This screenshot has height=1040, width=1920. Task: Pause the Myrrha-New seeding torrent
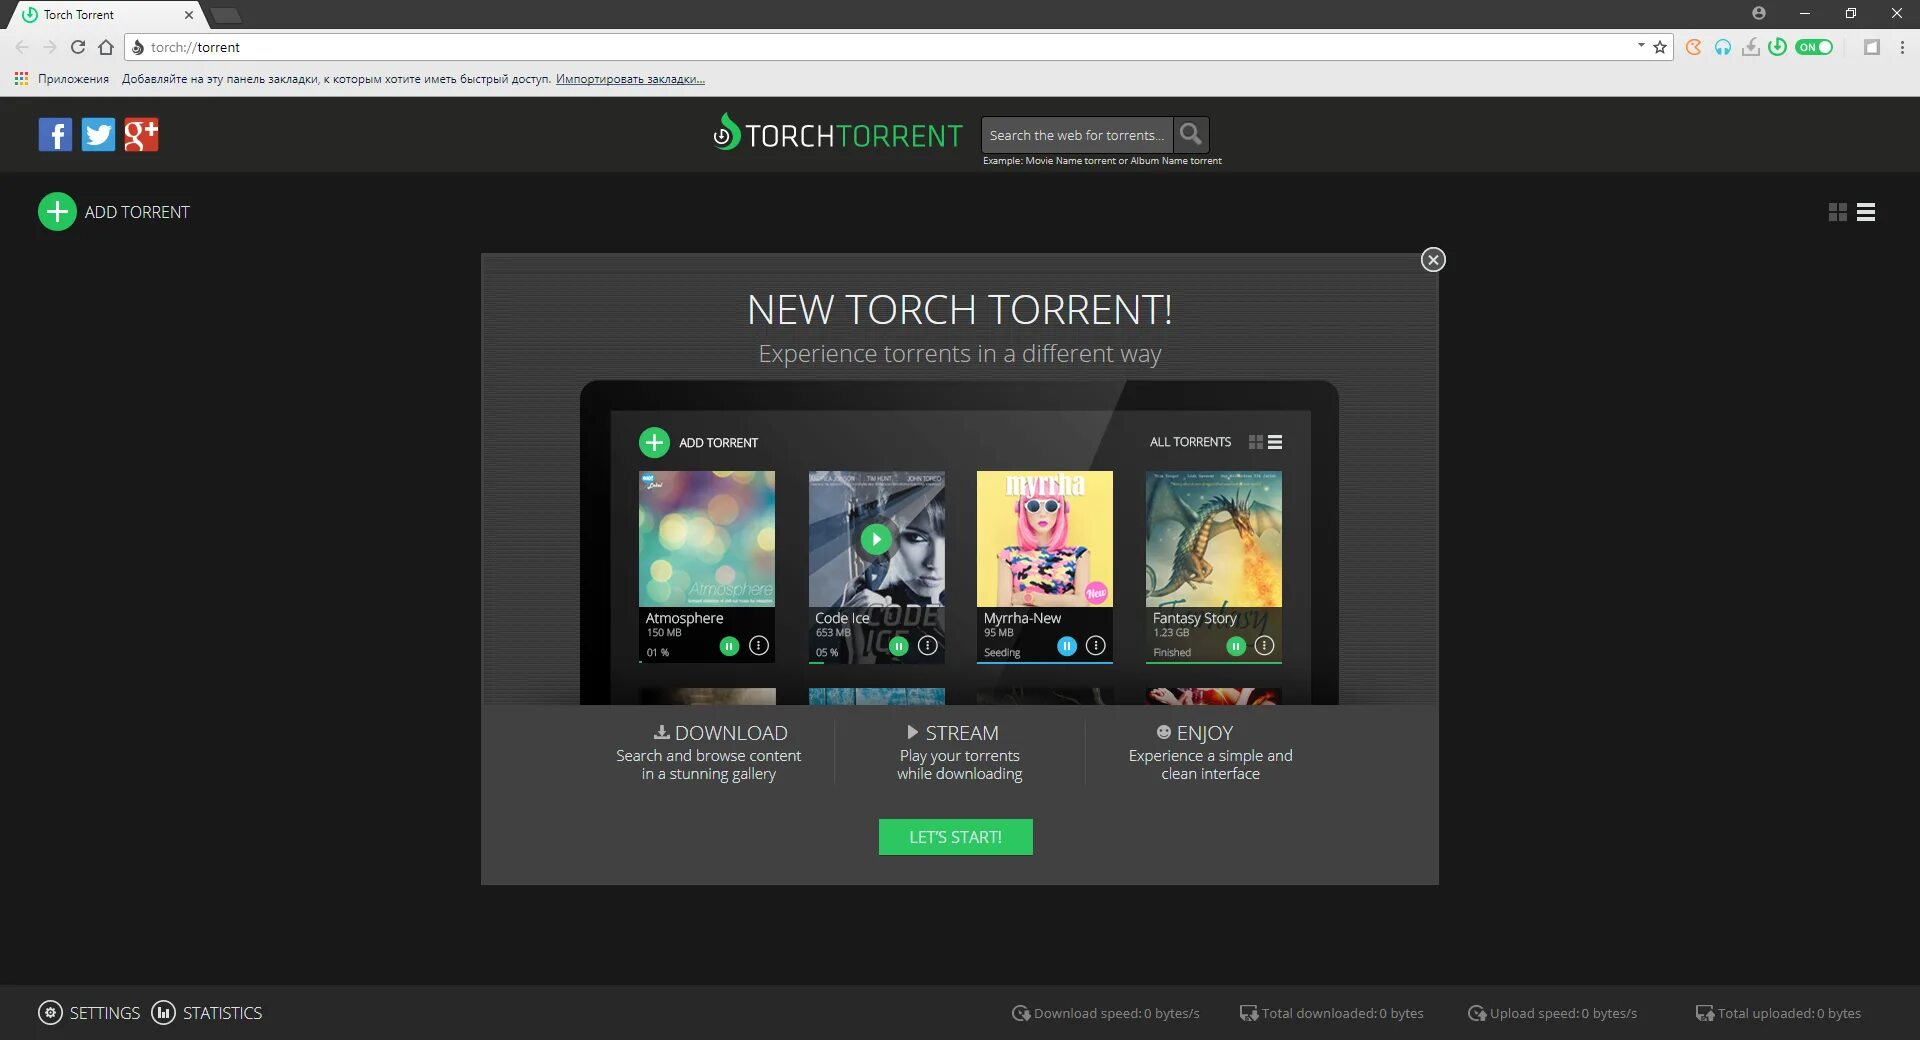1067,646
